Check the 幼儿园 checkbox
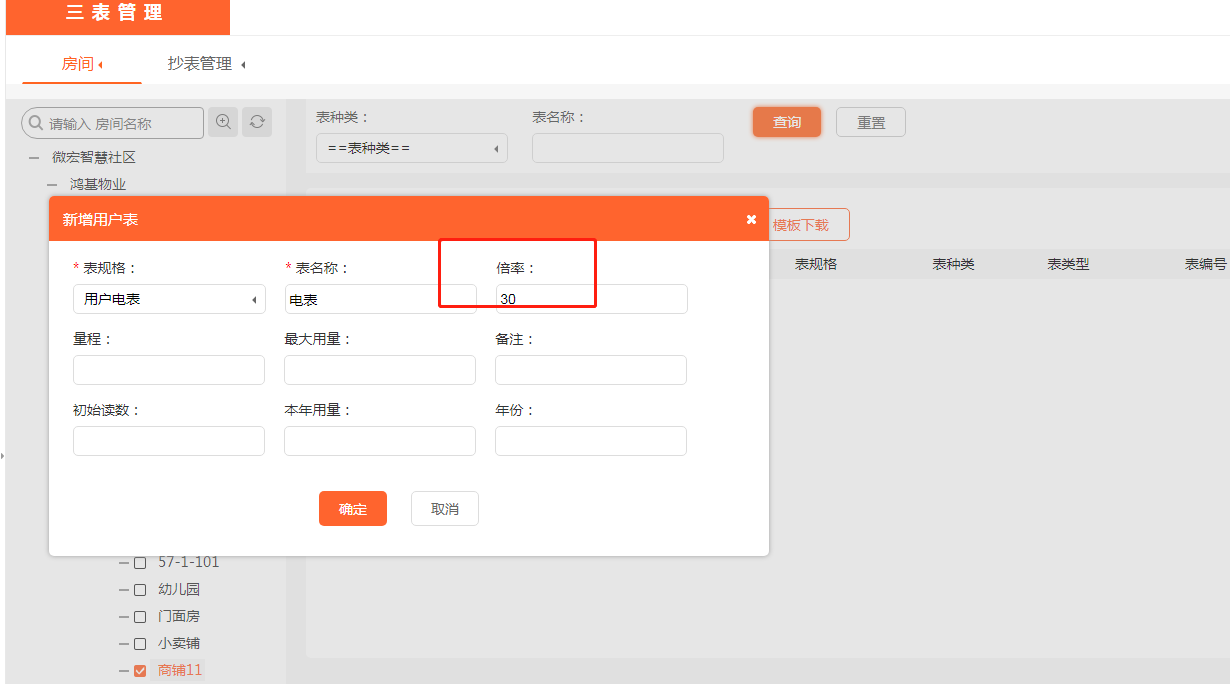 pos(140,590)
